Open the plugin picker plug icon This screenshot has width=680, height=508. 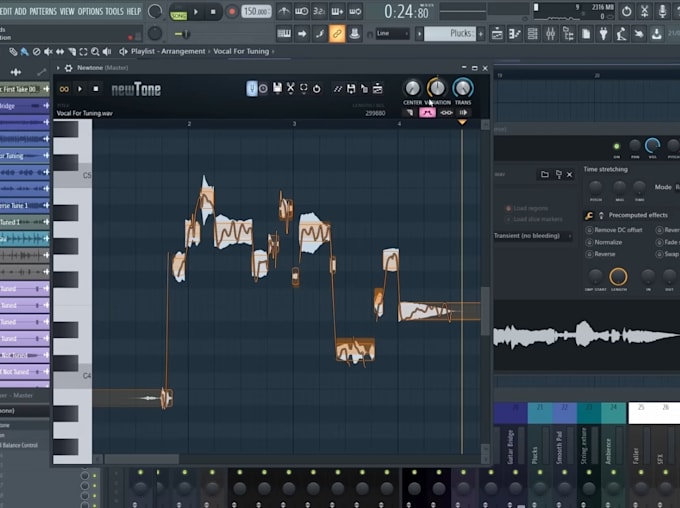pos(603,33)
